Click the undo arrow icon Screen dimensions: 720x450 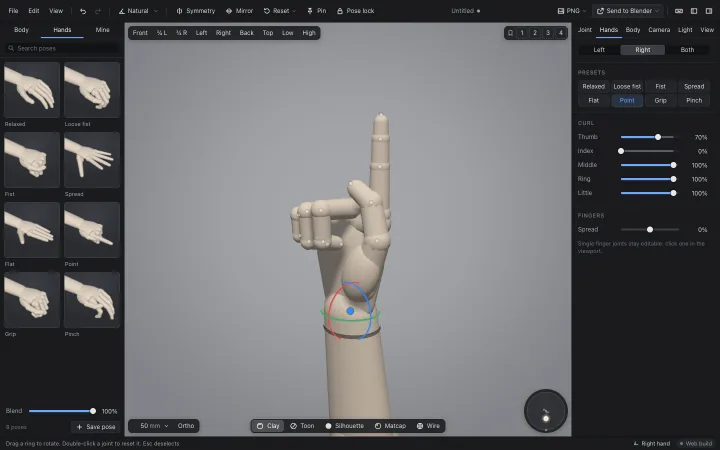(x=83, y=11)
